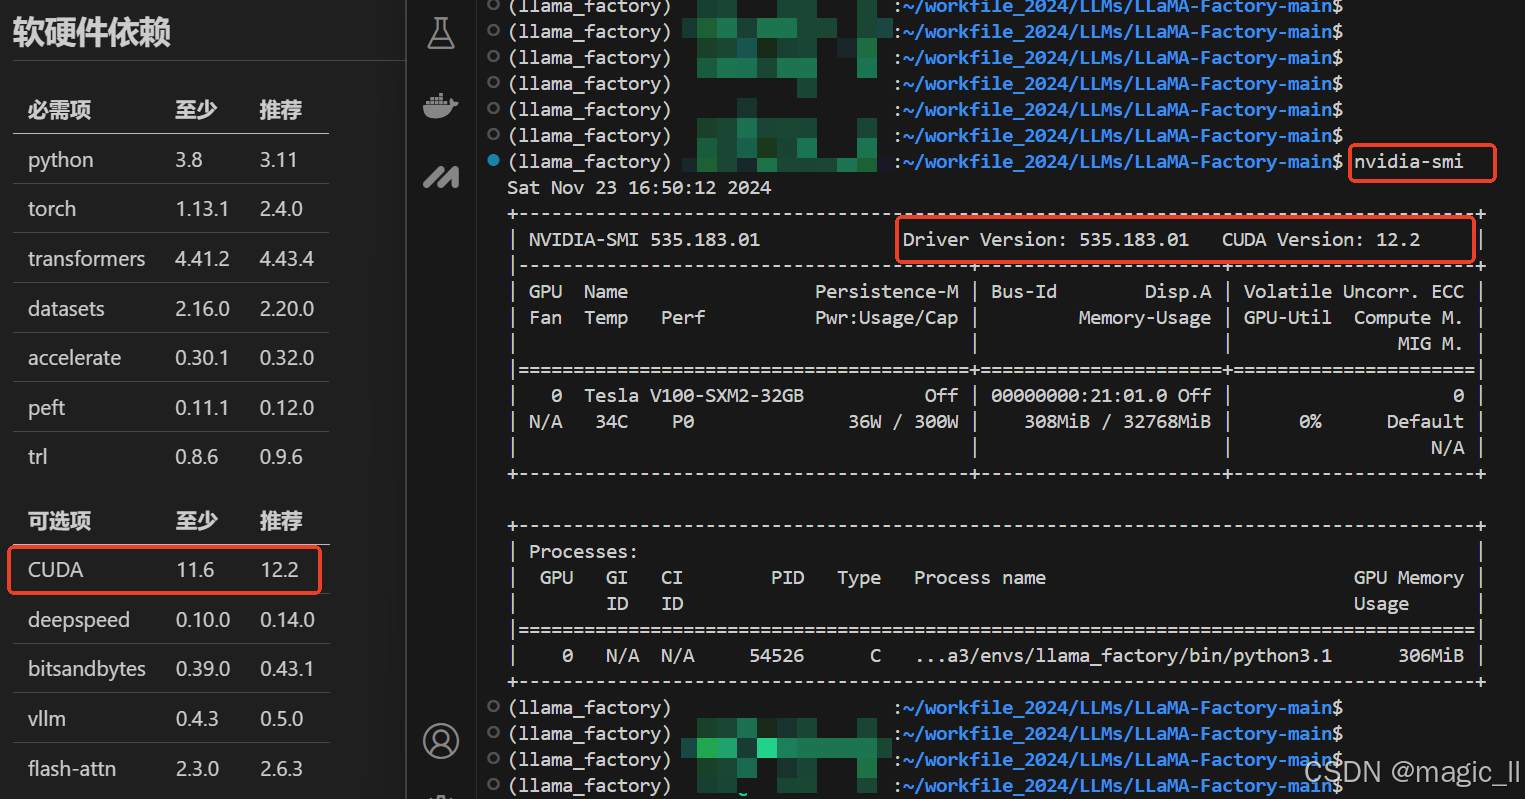
Task: Open the Accounts person icon
Action: pyautogui.click(x=441, y=741)
